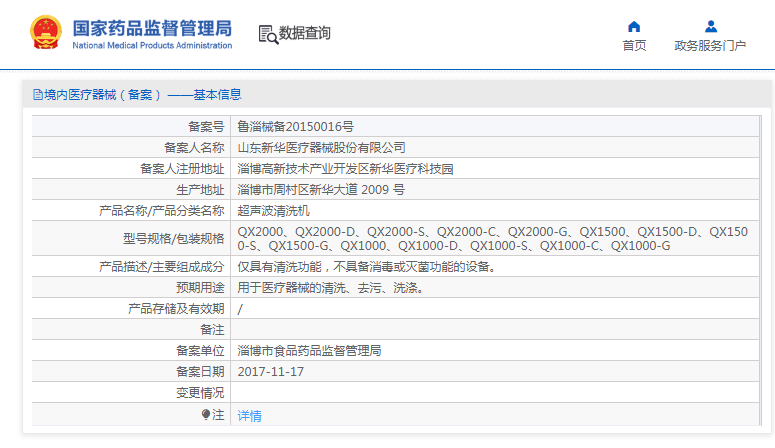Click the lightbulb 注 icon
This screenshot has width=775, height=448.
click(x=206, y=414)
